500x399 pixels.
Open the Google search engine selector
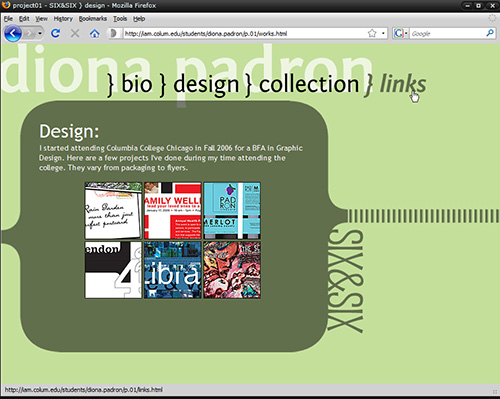(400, 33)
